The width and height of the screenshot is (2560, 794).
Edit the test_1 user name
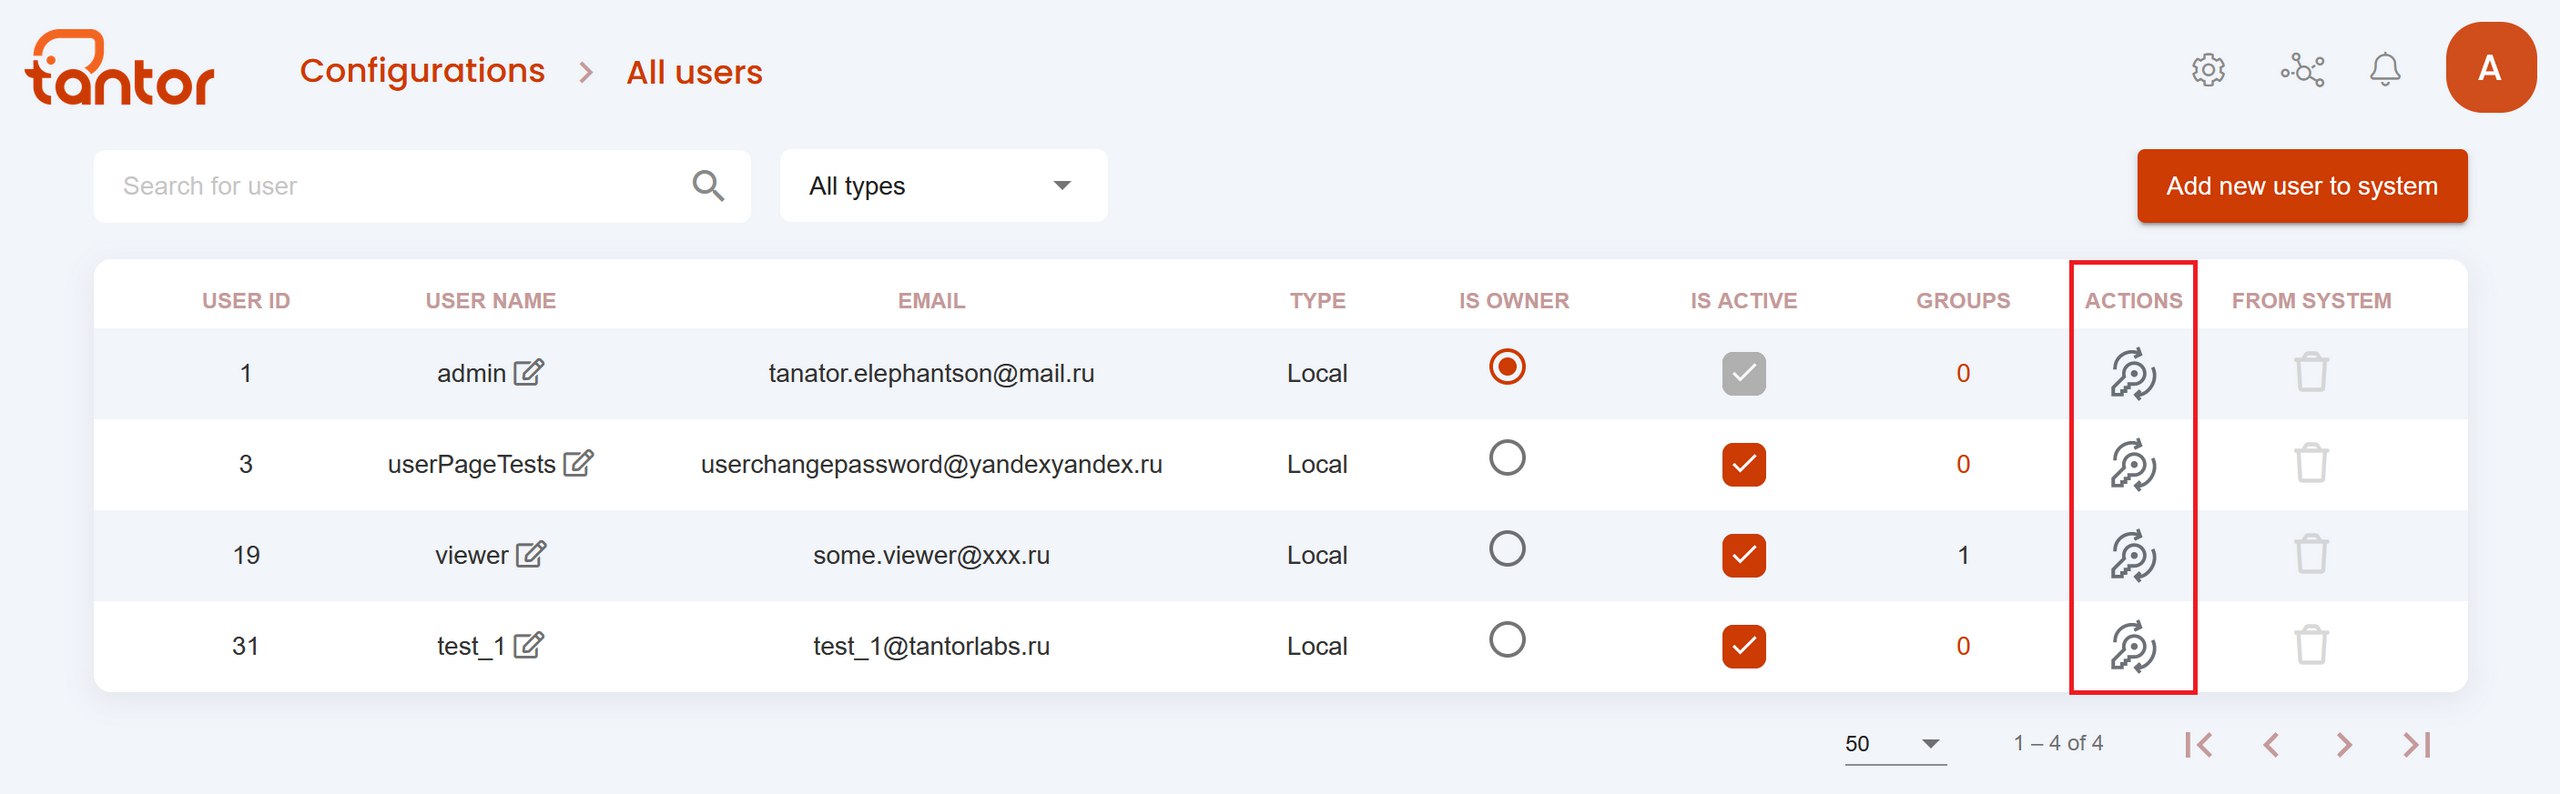coord(528,645)
